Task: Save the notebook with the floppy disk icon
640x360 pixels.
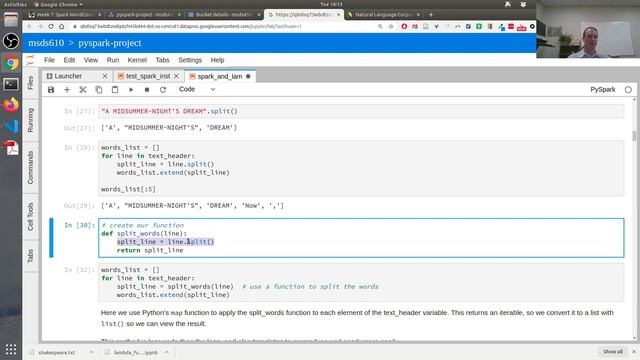Action: tap(51, 89)
